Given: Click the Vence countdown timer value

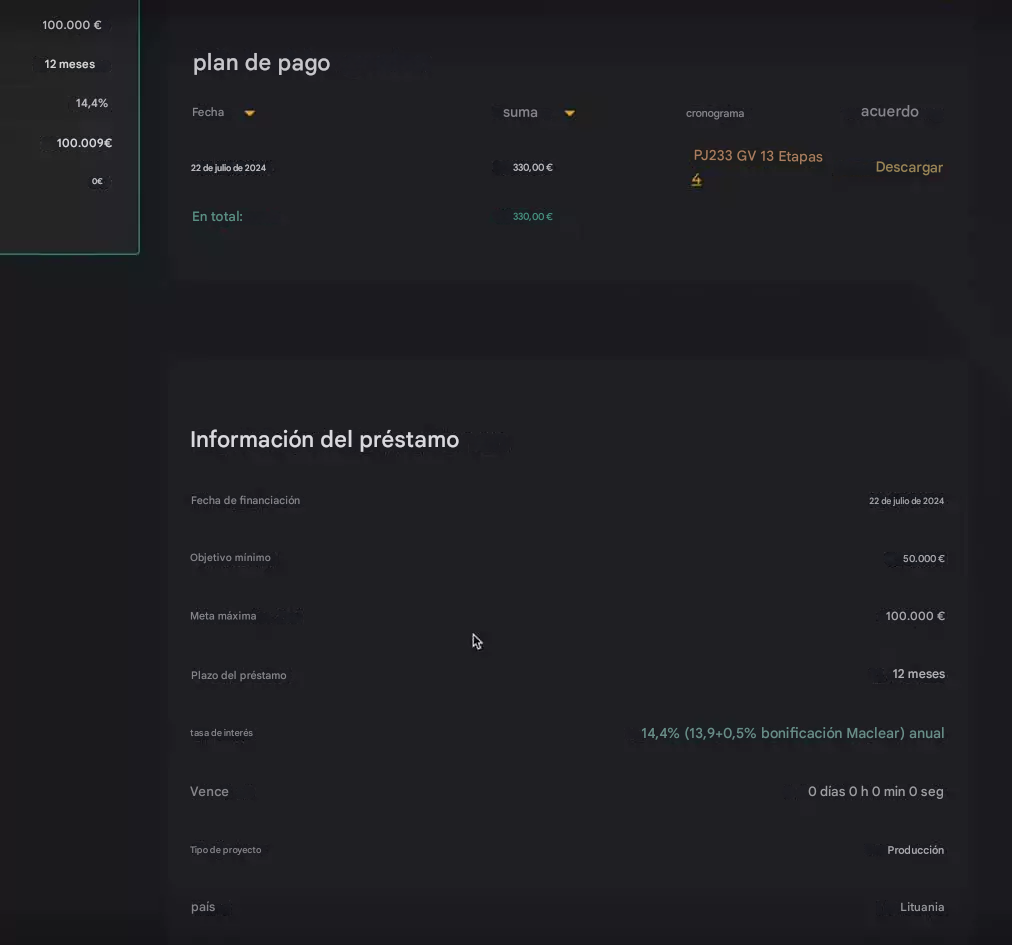Looking at the screenshot, I should coord(875,792).
